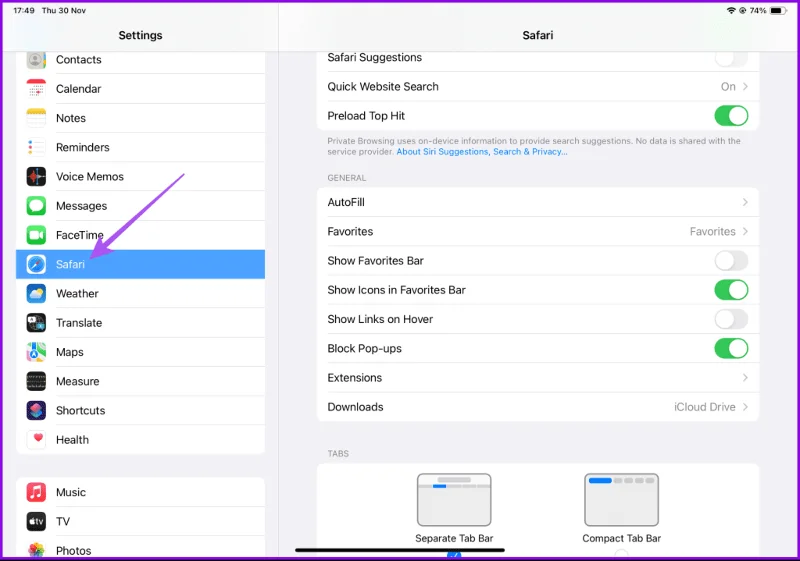The image size is (800, 561).
Task: Tap the Photos app icon
Action: click(x=36, y=550)
